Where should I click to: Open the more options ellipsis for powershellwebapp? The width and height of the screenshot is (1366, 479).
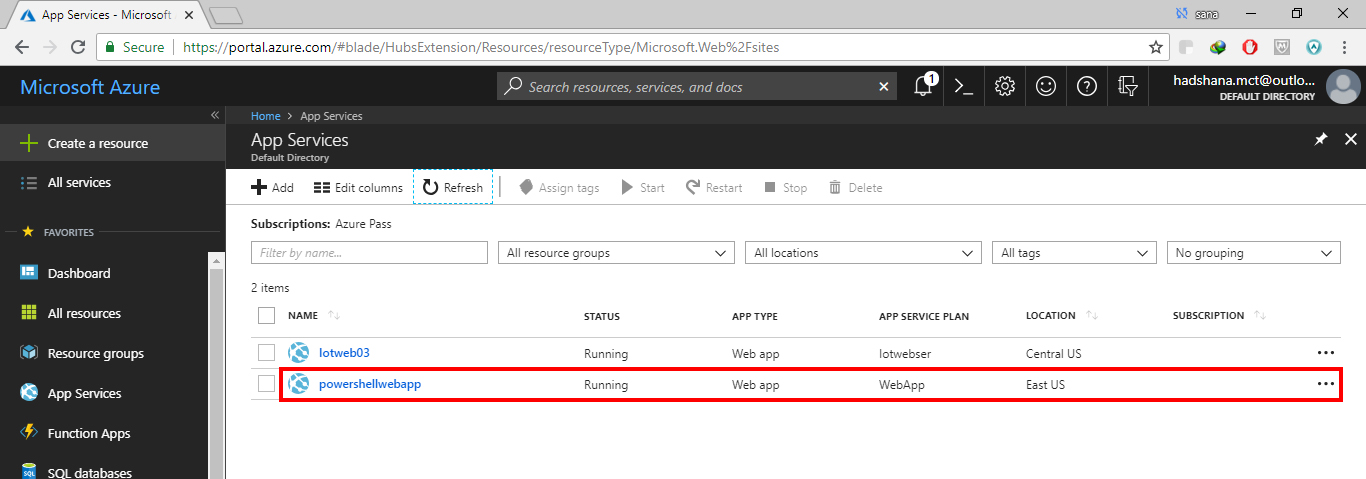[x=1326, y=384]
